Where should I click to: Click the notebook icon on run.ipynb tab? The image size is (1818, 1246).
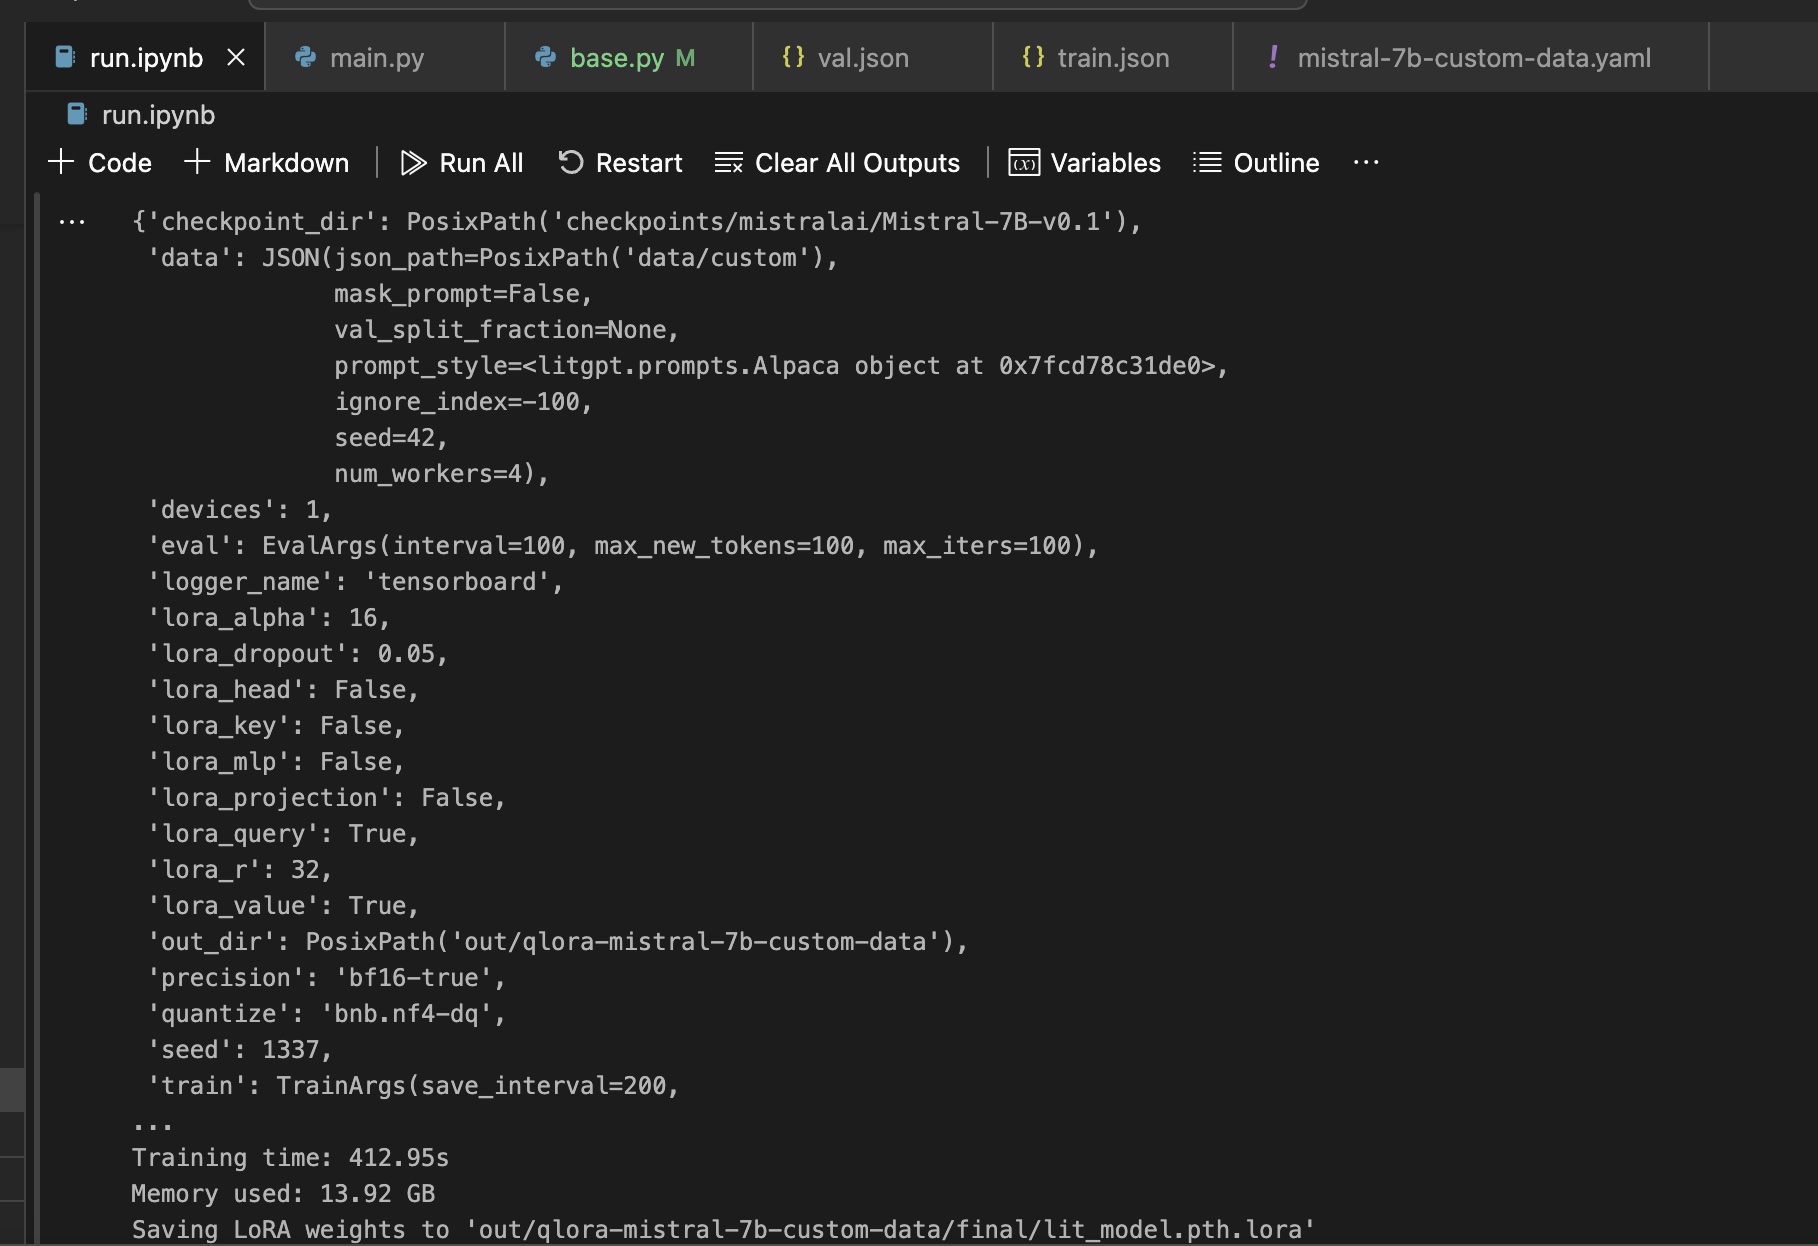(x=65, y=57)
